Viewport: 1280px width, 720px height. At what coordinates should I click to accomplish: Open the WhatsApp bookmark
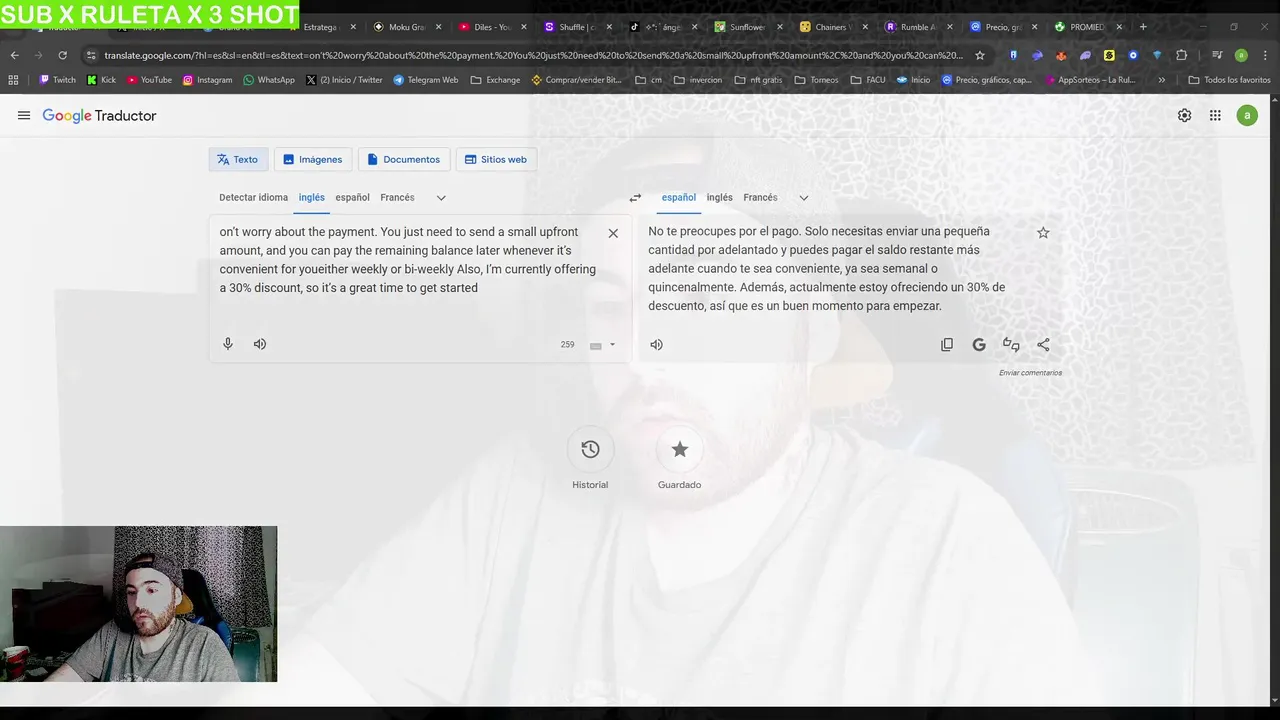pyautogui.click(x=269, y=80)
